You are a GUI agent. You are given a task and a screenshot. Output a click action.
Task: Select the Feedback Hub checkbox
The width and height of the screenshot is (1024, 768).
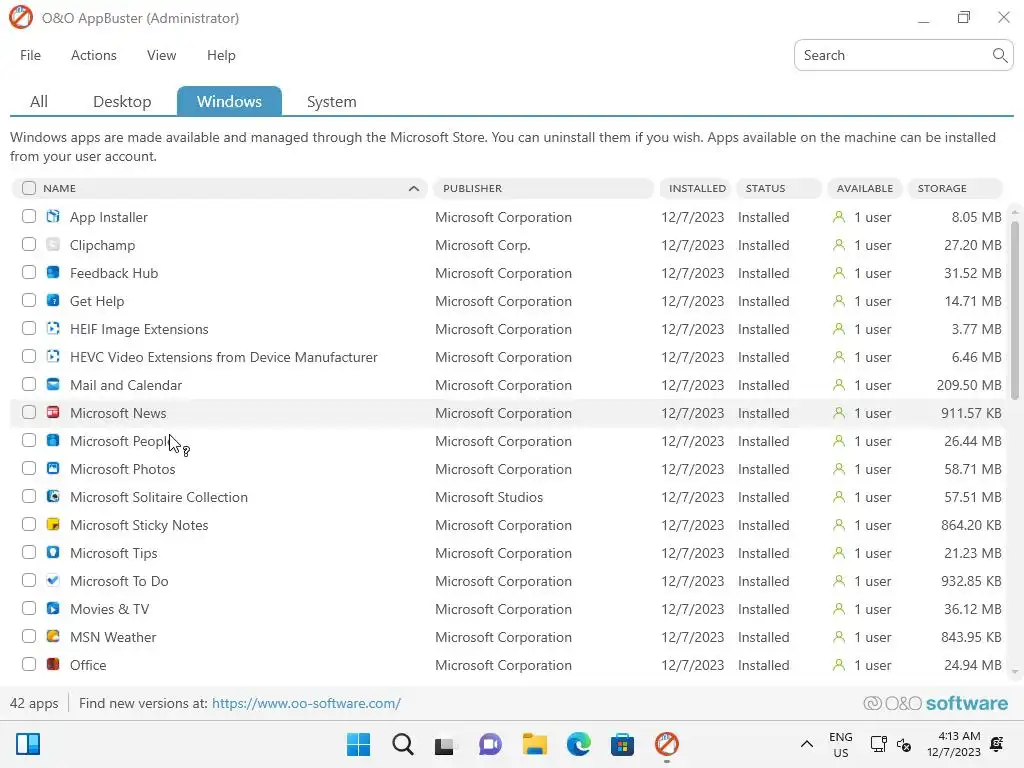(29, 272)
